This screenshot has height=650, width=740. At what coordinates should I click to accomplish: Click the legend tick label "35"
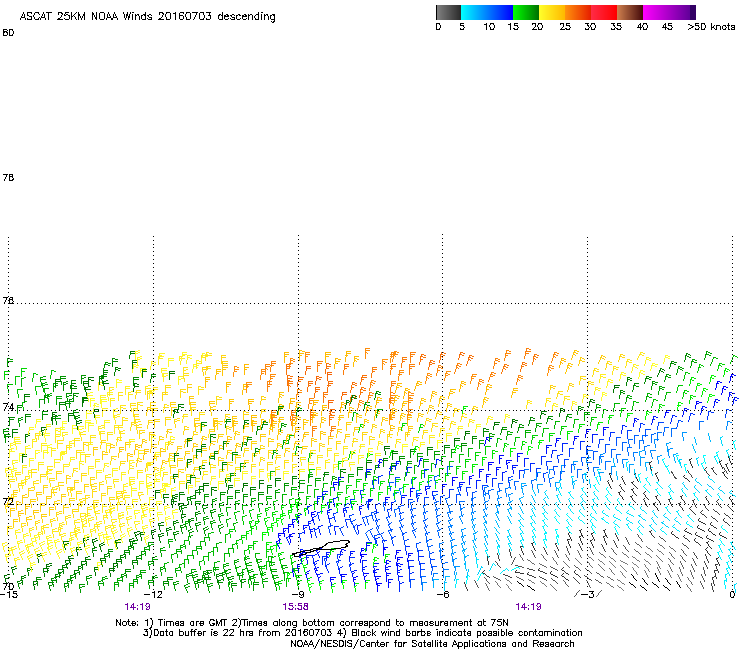click(x=616, y=27)
